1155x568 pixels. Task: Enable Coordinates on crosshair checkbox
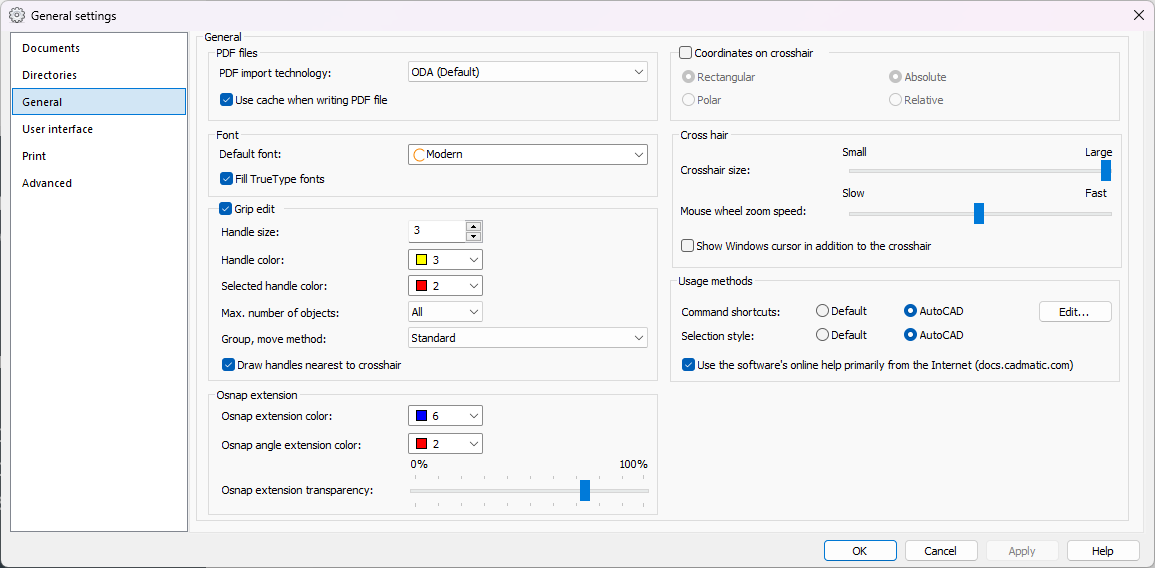click(686, 53)
